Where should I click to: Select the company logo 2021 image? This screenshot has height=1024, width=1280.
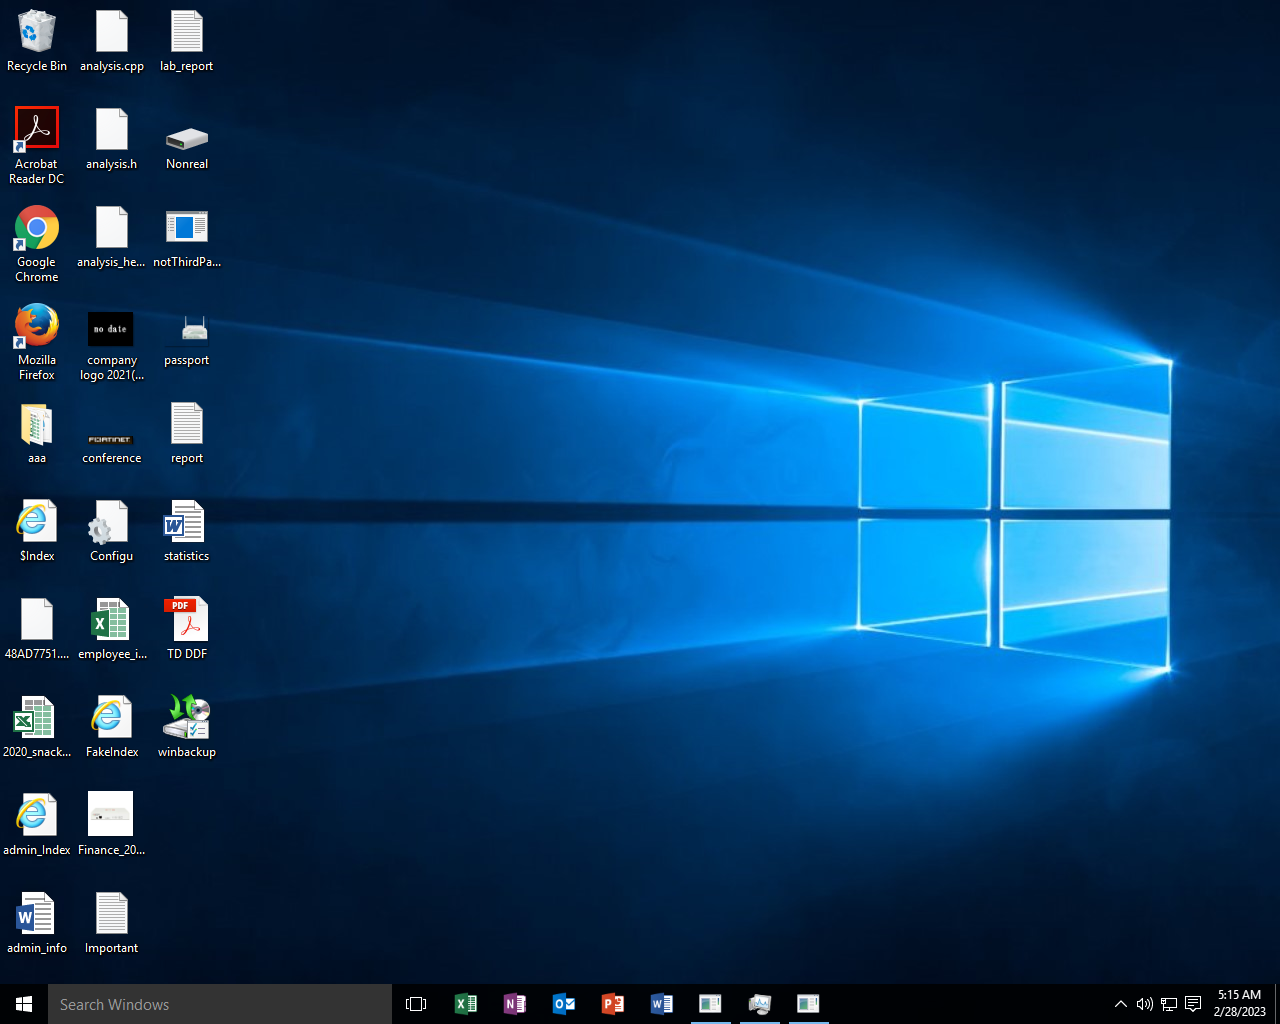[112, 345]
